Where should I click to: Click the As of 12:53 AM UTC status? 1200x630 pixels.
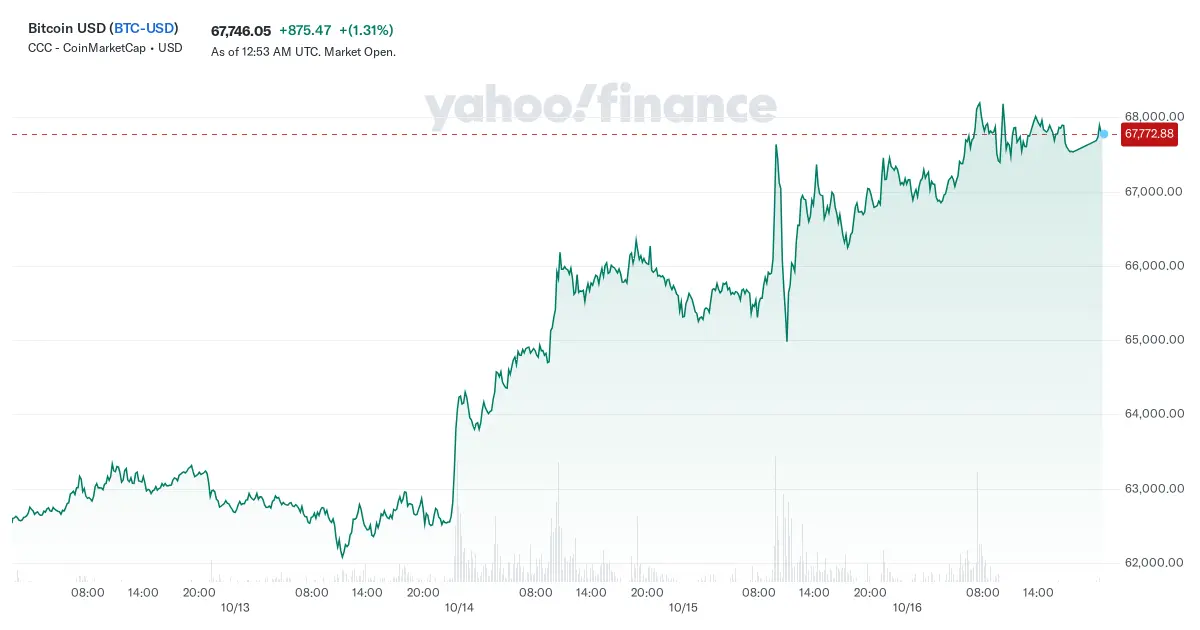303,52
